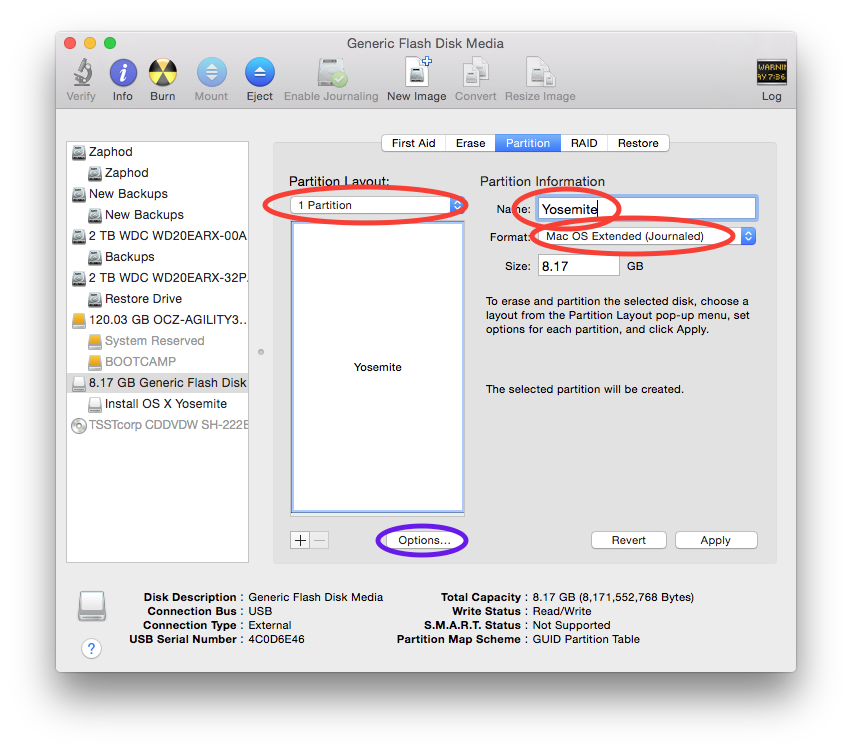Select the Restore Drive volume
Screen dimensions: 852x752
157,299
